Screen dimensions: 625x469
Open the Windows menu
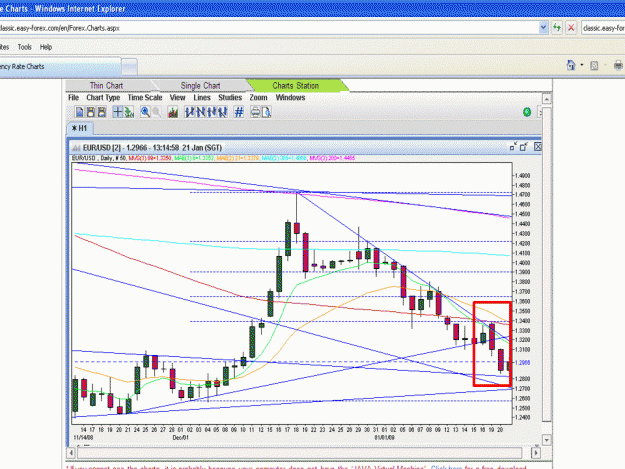[x=290, y=98]
